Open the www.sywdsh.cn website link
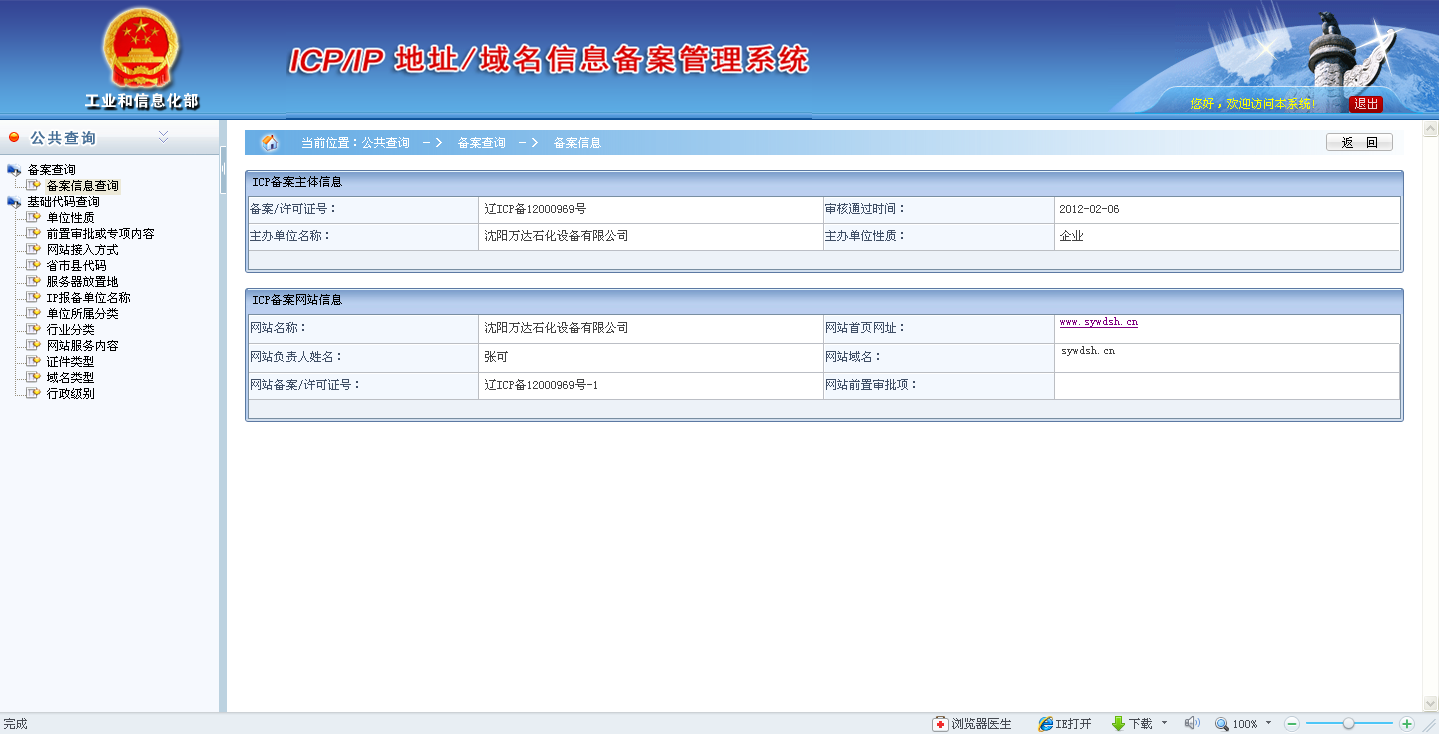Screen dimensions: 1439x734 pyautogui.click(x=1098, y=322)
